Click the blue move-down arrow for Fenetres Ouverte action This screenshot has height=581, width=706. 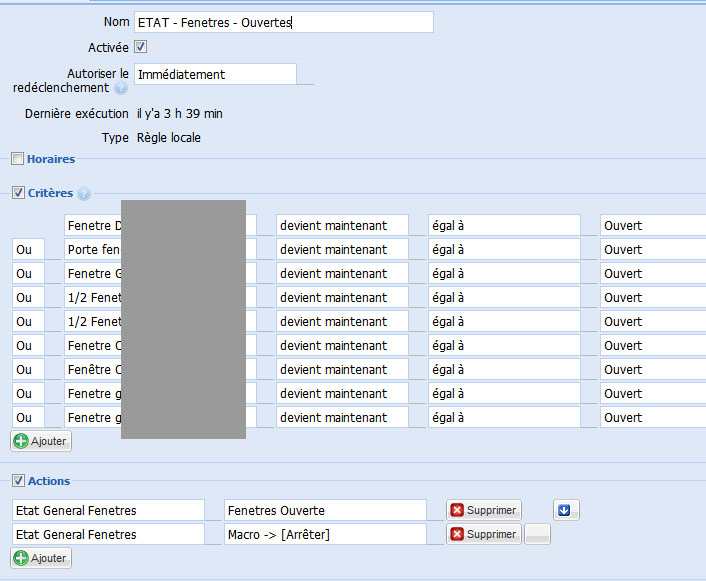tap(565, 511)
